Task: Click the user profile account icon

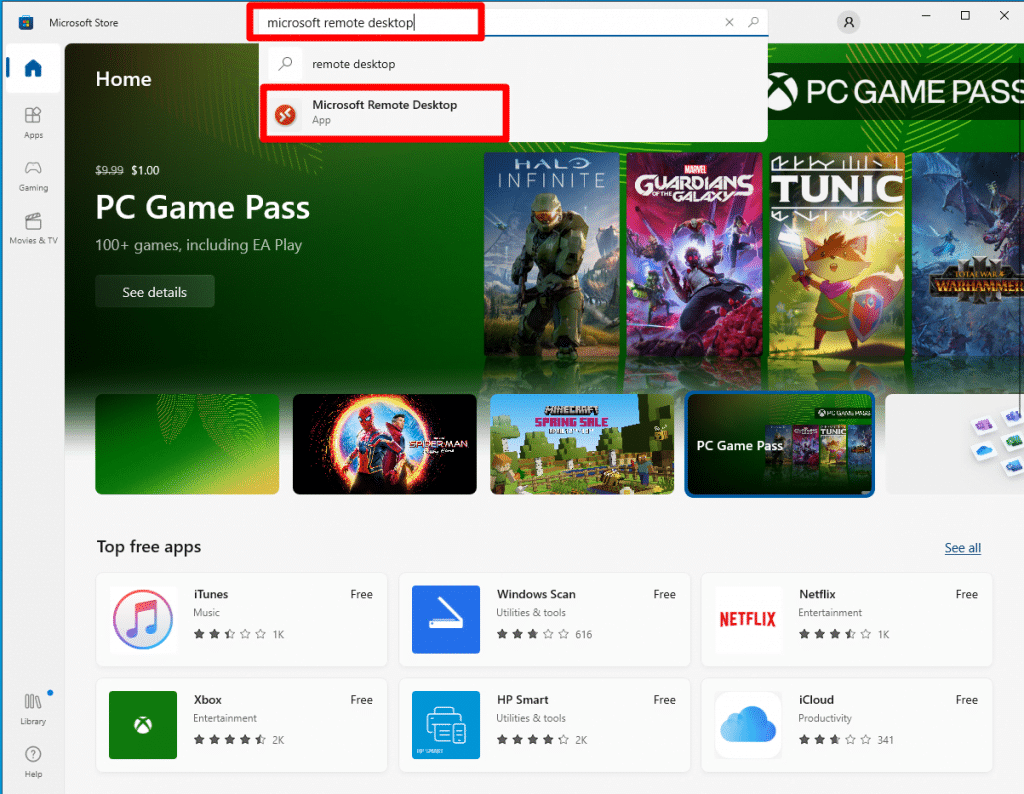Action: 849,22
